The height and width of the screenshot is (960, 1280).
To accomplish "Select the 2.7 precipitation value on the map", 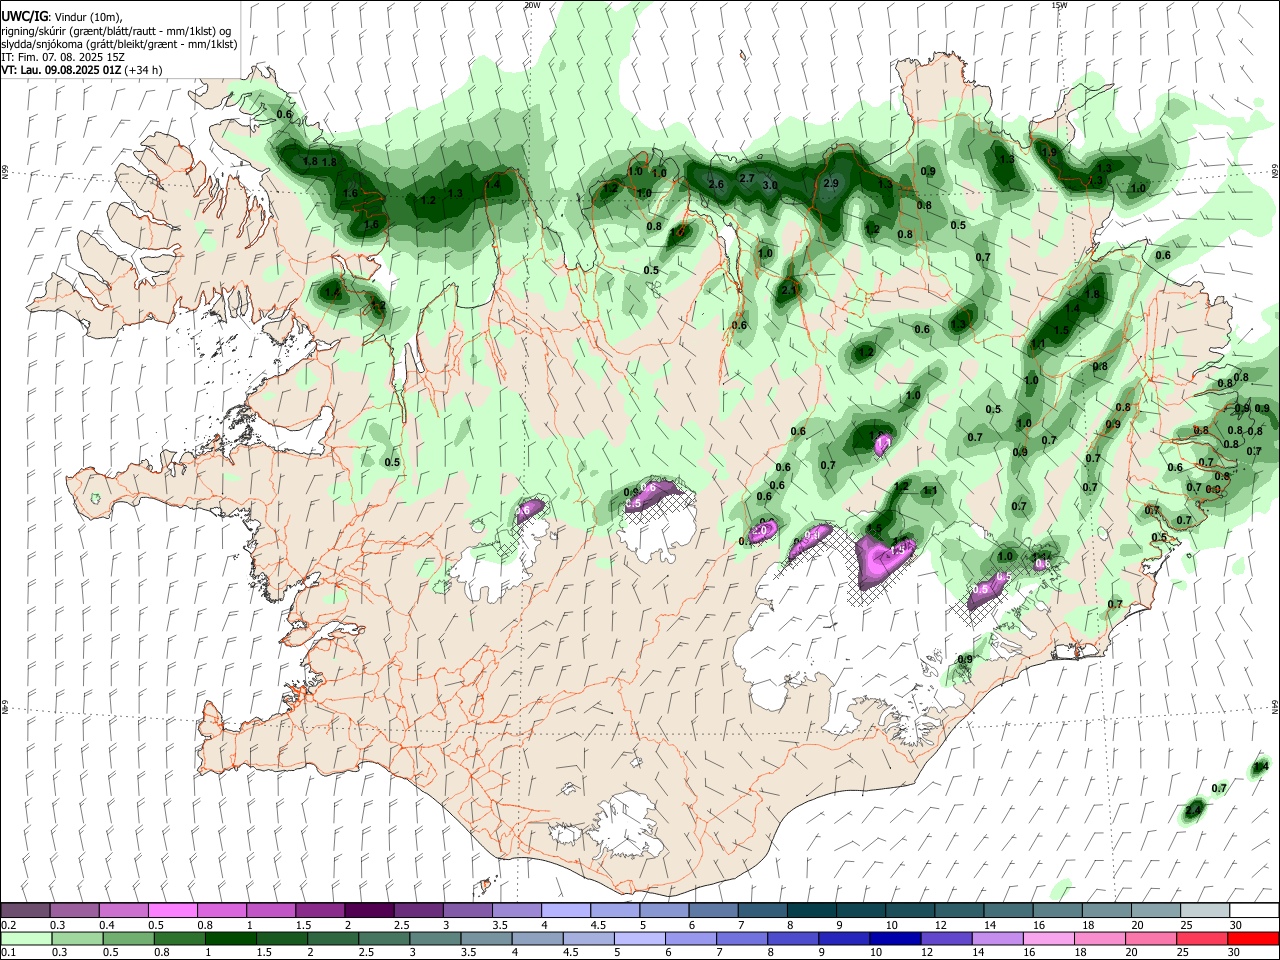I will (x=746, y=178).
